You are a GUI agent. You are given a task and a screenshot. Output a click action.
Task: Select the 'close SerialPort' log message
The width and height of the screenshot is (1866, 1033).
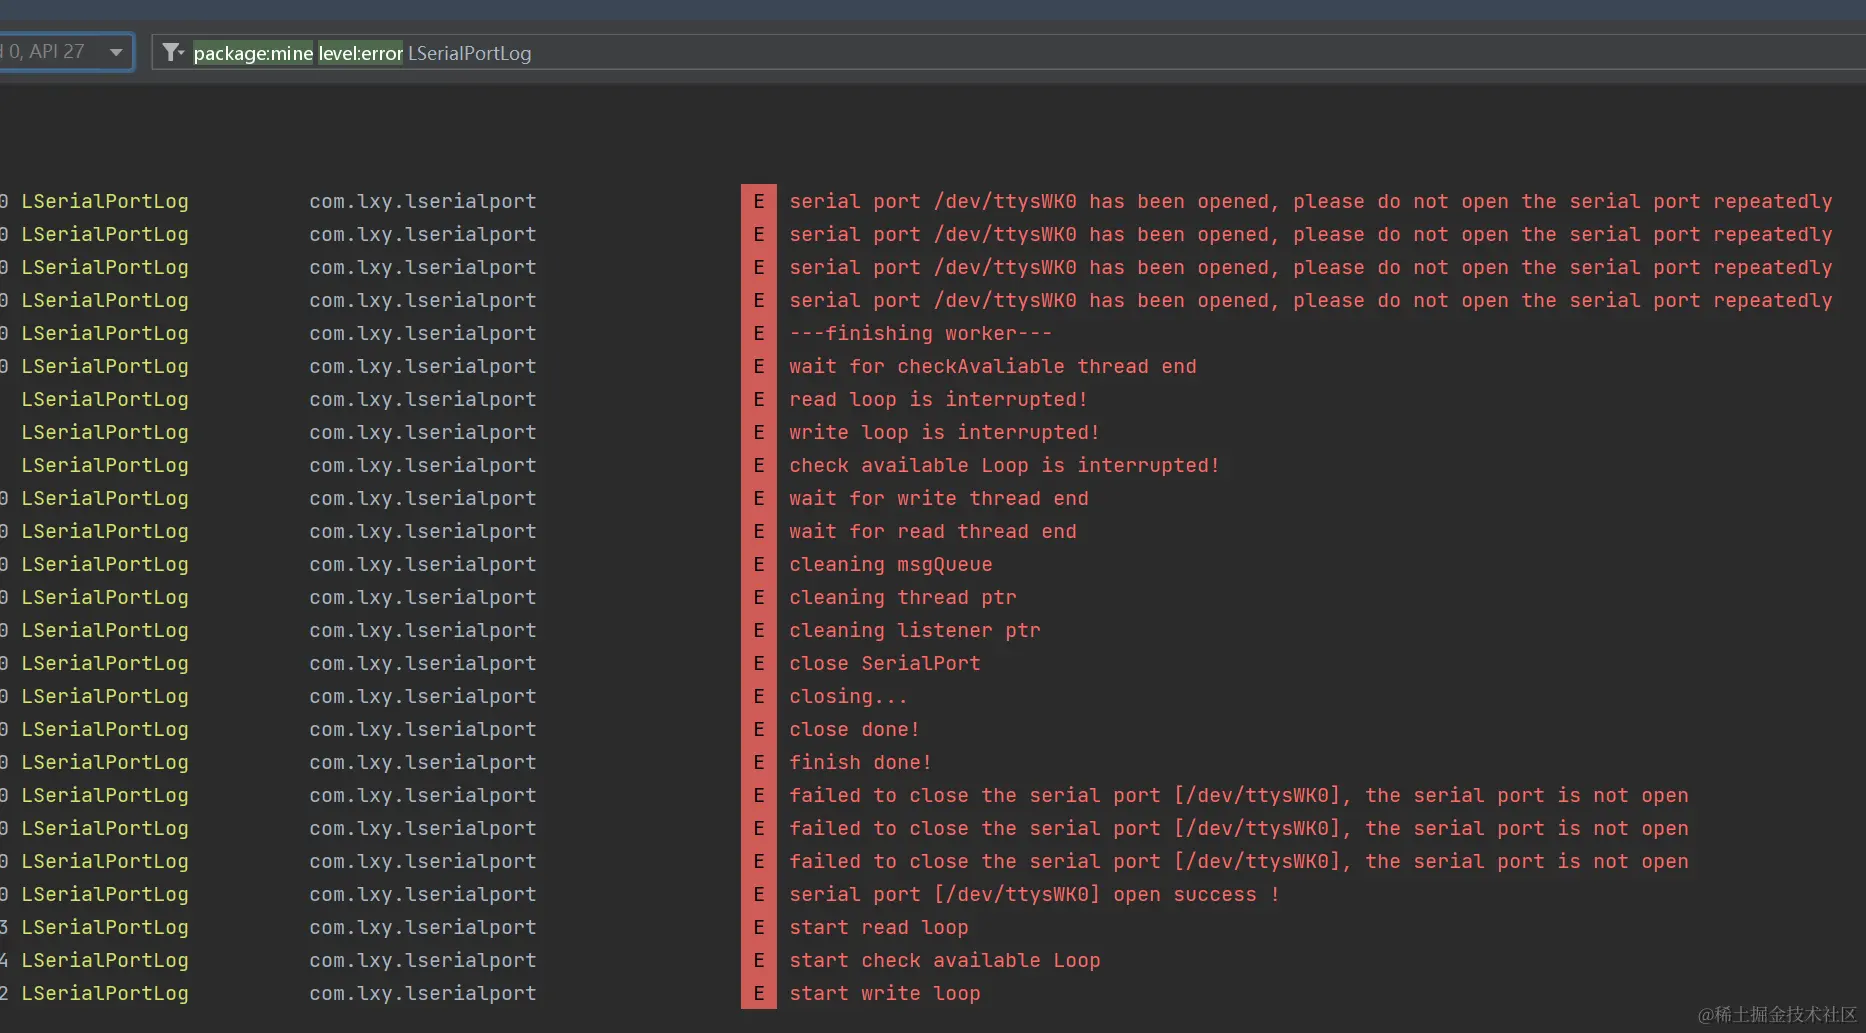[x=885, y=663]
